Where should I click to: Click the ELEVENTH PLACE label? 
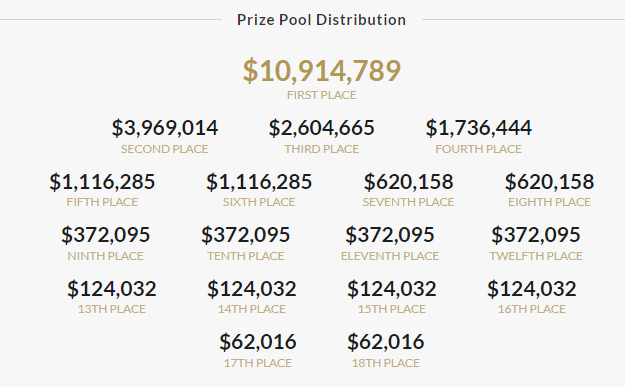point(390,256)
